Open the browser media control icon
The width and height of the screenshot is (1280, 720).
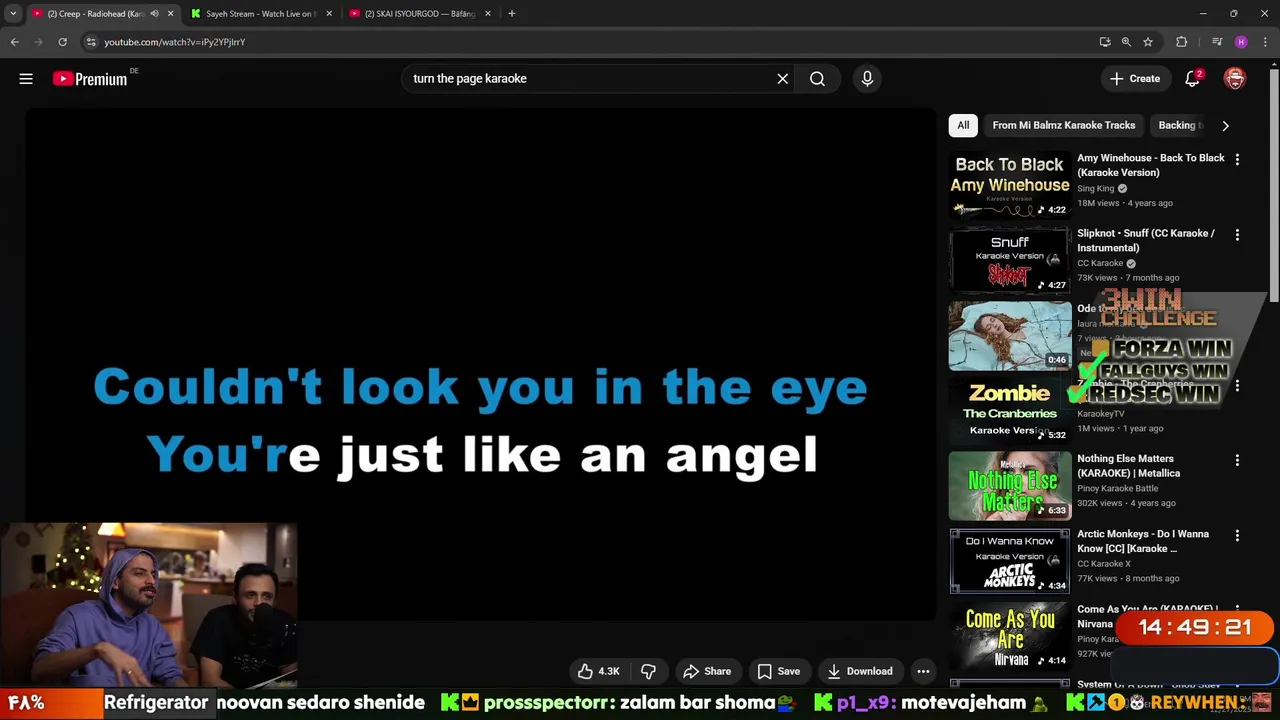coord(1217,42)
